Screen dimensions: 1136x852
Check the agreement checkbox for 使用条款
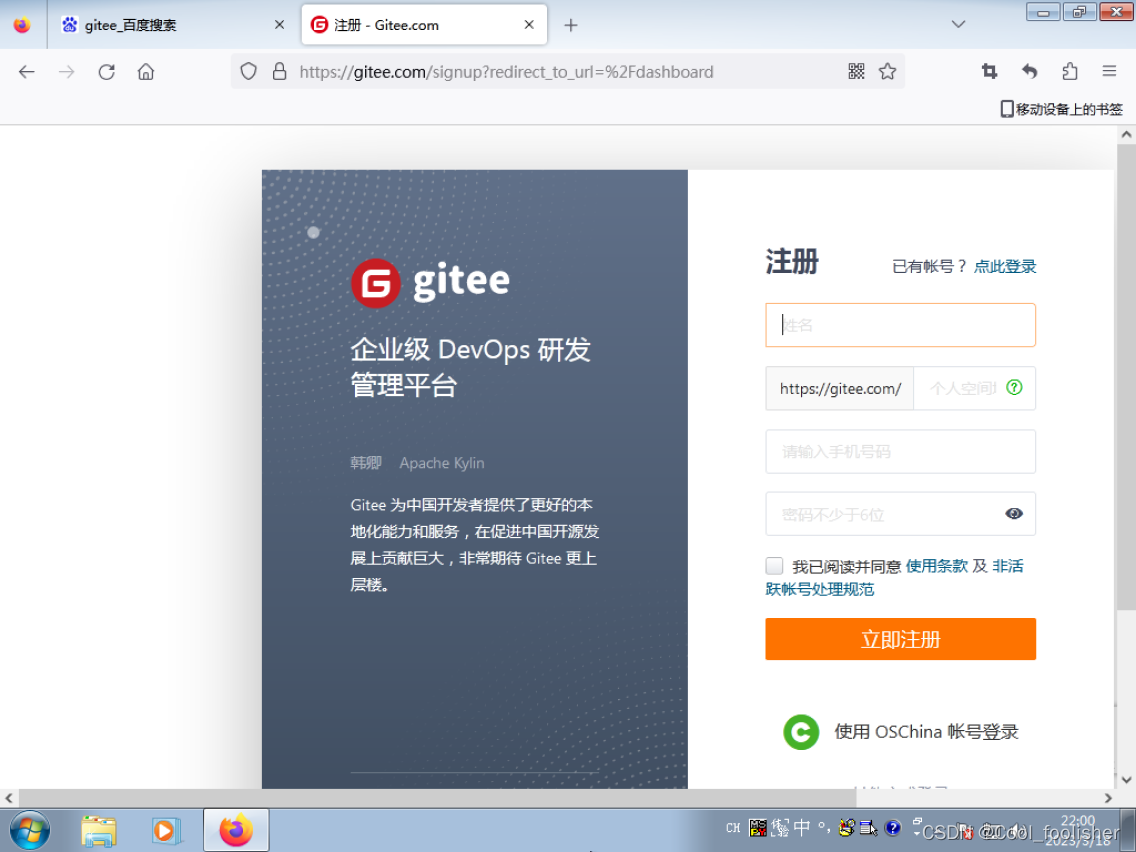coord(774,565)
